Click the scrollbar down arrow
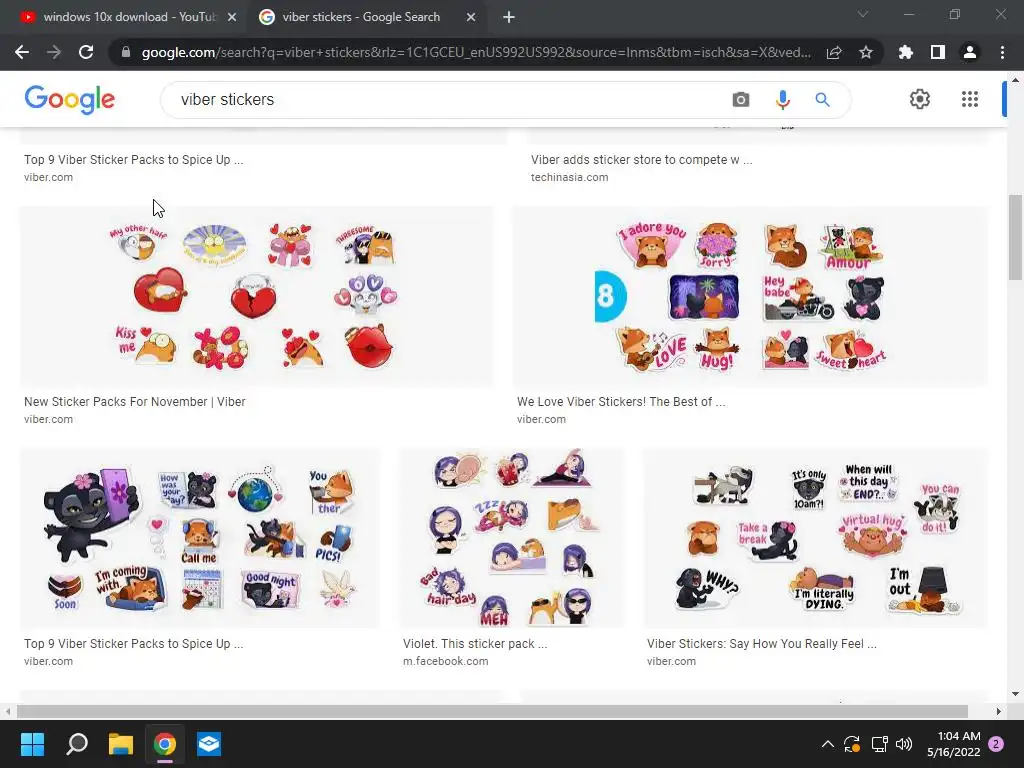The height and width of the screenshot is (768, 1024). [x=1015, y=694]
